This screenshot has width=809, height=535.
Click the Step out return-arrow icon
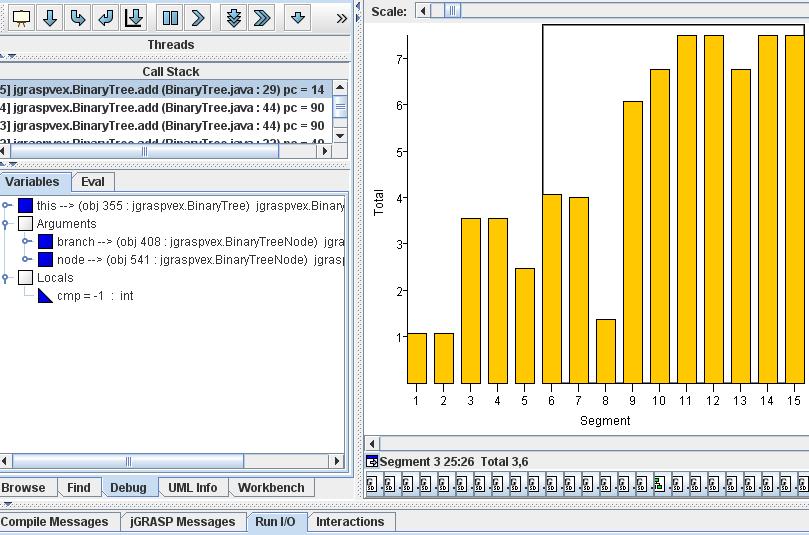(106, 18)
